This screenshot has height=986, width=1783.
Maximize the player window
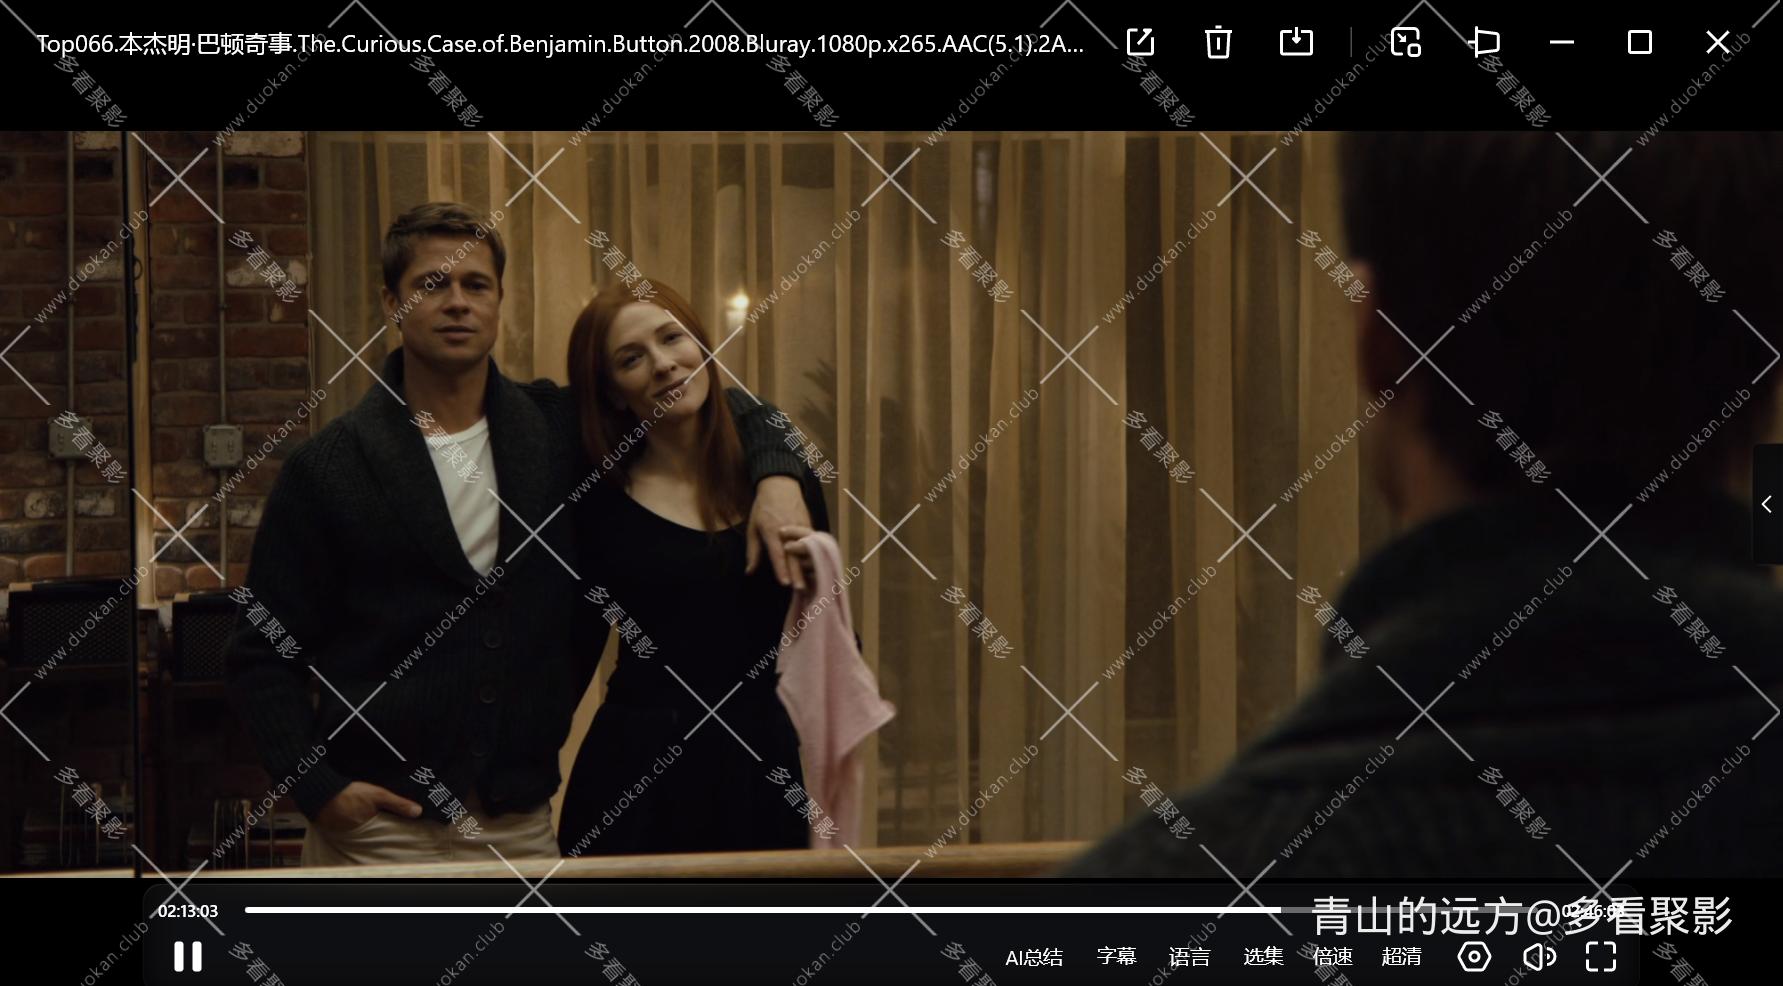[1639, 42]
